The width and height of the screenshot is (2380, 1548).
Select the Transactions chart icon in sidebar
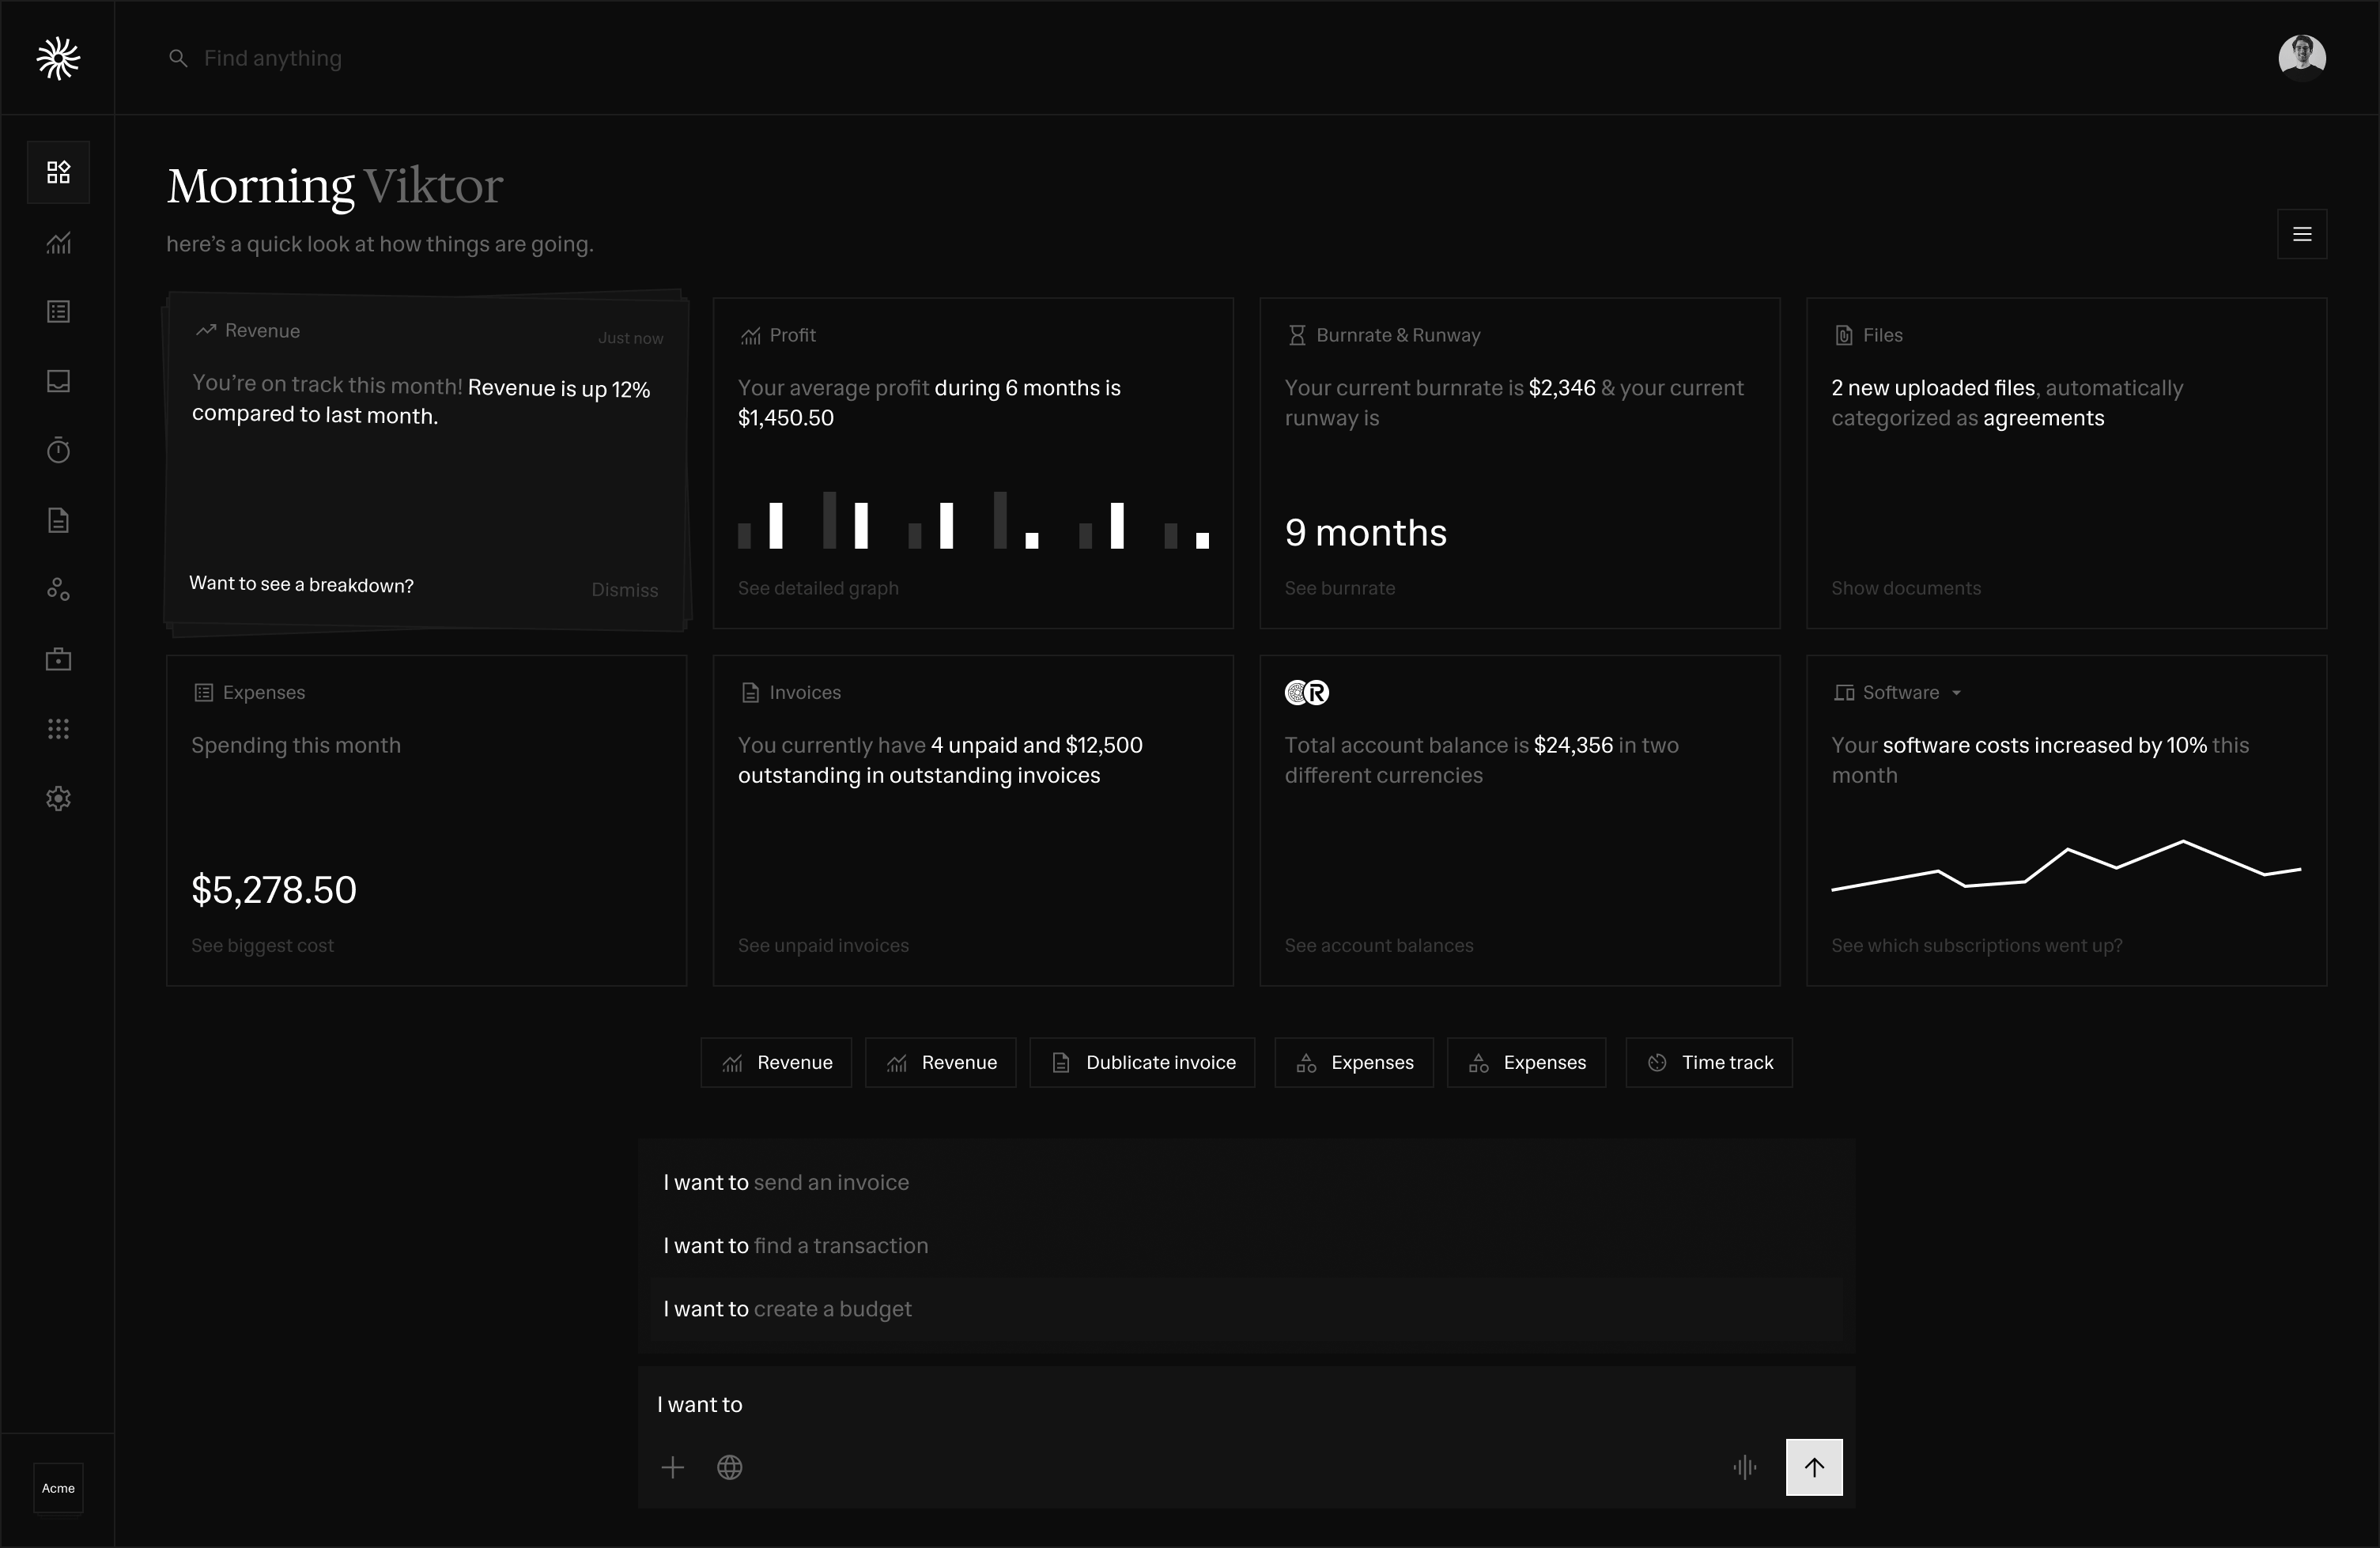pos(57,243)
